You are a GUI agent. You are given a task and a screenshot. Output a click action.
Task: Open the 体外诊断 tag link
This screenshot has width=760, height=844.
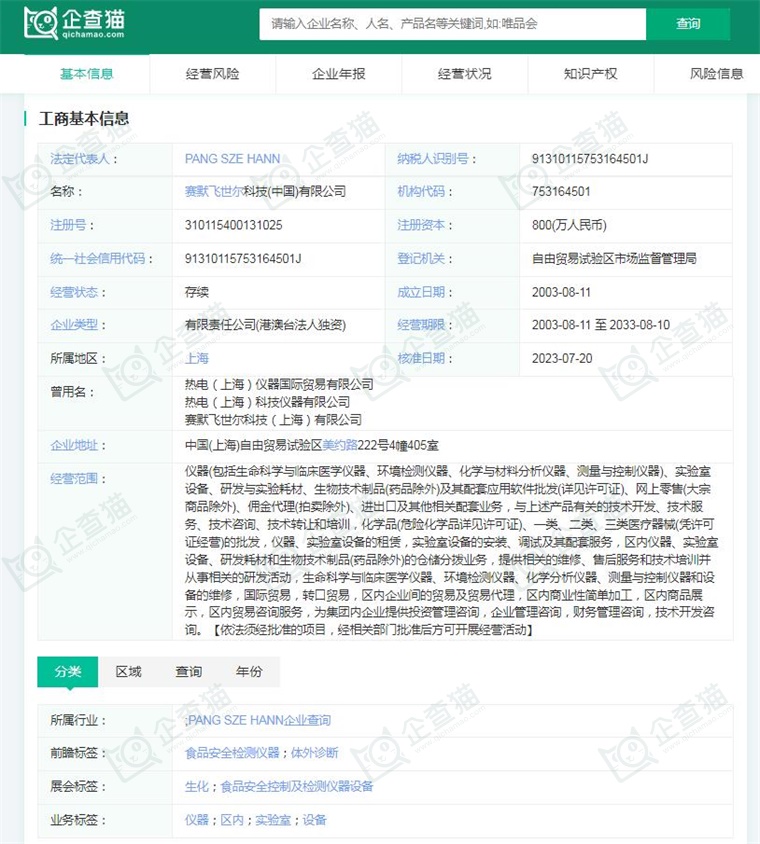(x=315, y=752)
